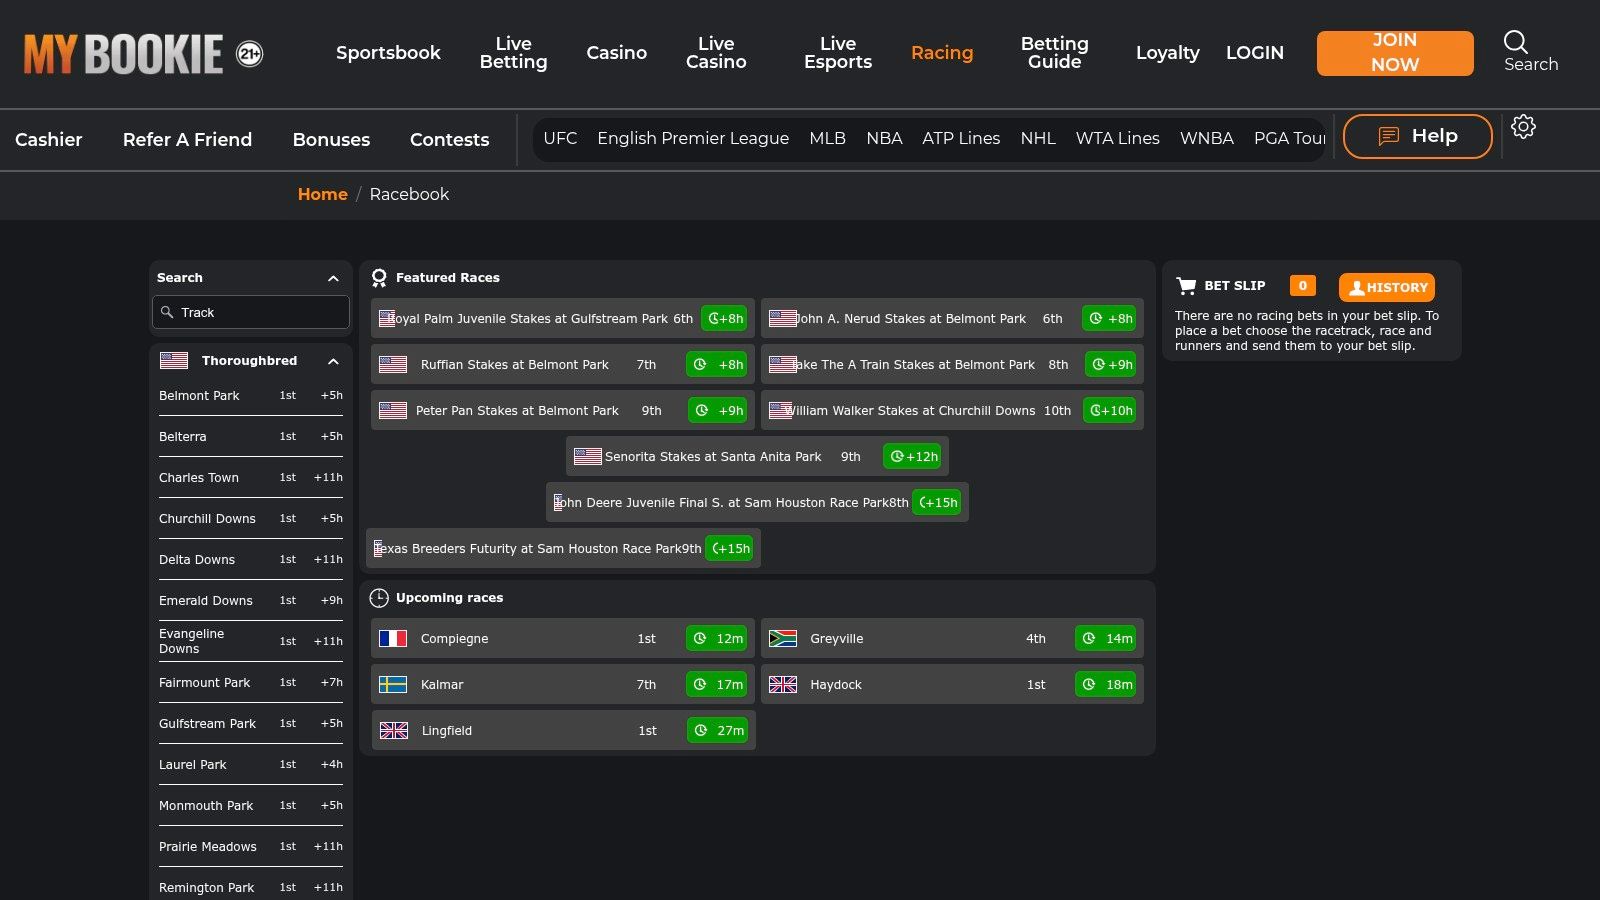Click the LOGIN link
The image size is (1600, 900).
point(1254,53)
